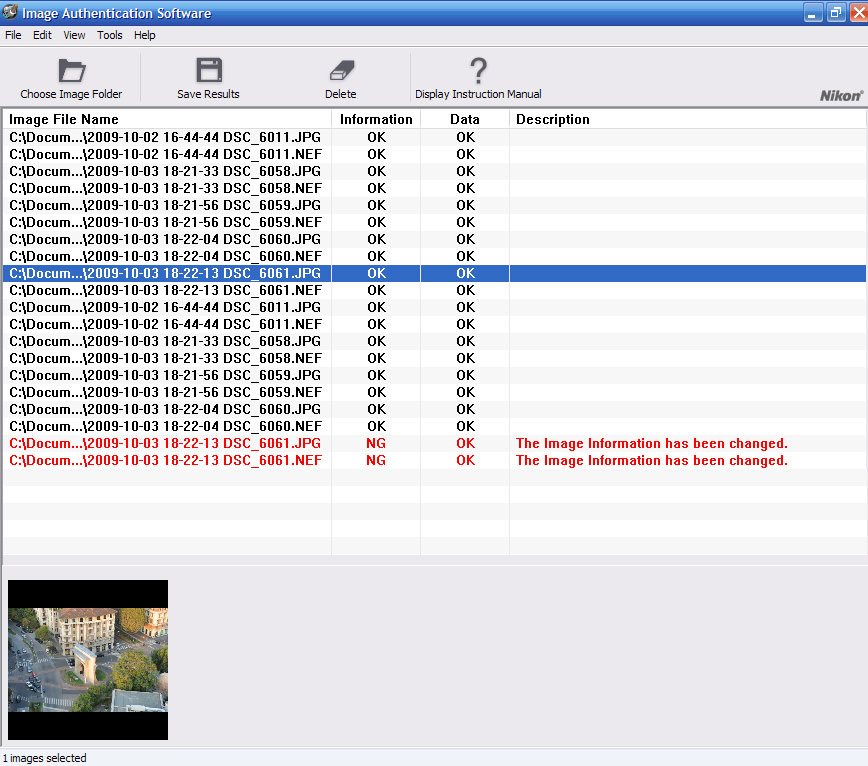This screenshot has height=766, width=868.
Task: Open the File menu
Action: coord(13,35)
